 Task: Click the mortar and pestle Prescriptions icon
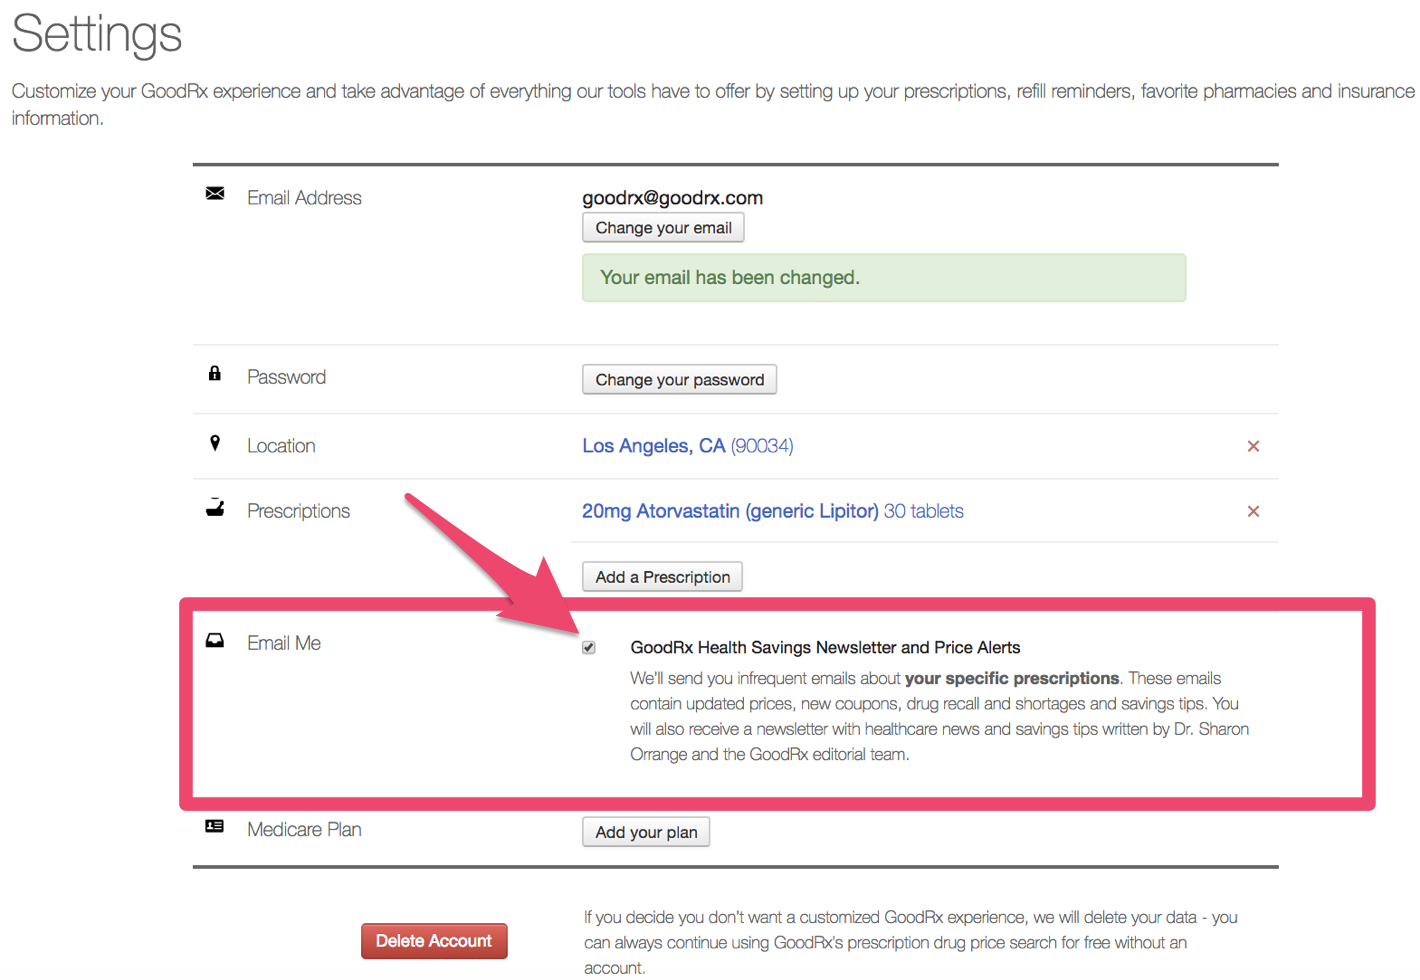pos(215,508)
